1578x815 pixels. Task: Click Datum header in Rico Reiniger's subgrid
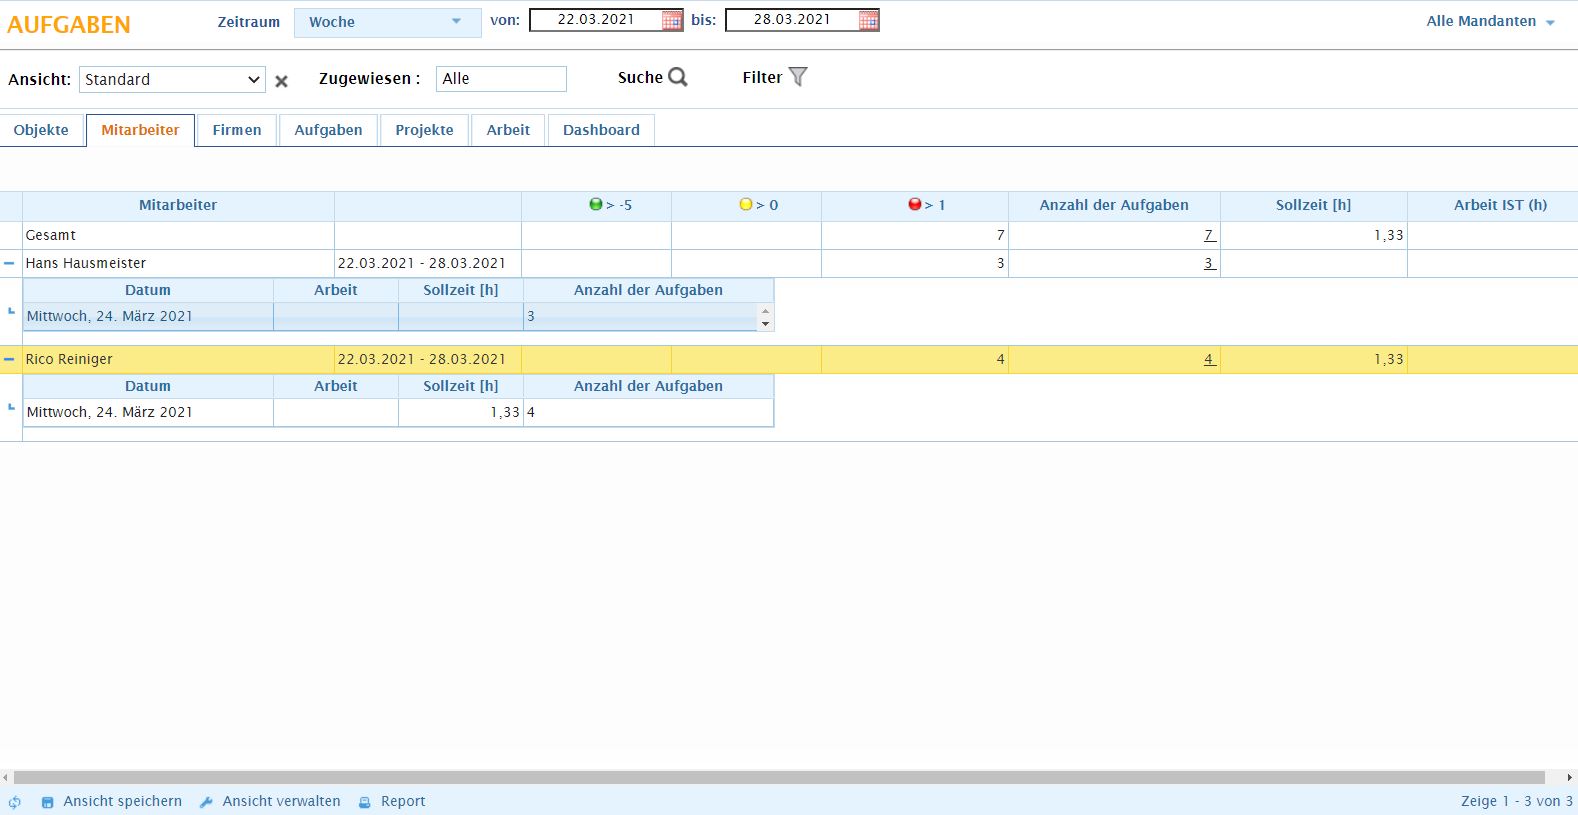point(148,386)
